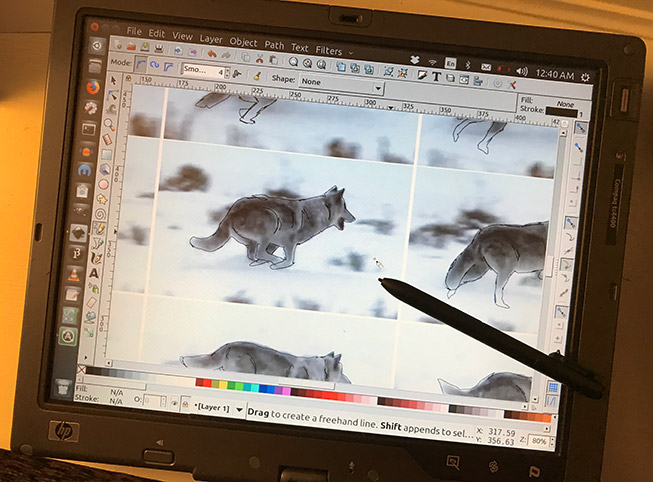
Task: Click the vertical scrollbar of the canvas
Action: (x=550, y=267)
